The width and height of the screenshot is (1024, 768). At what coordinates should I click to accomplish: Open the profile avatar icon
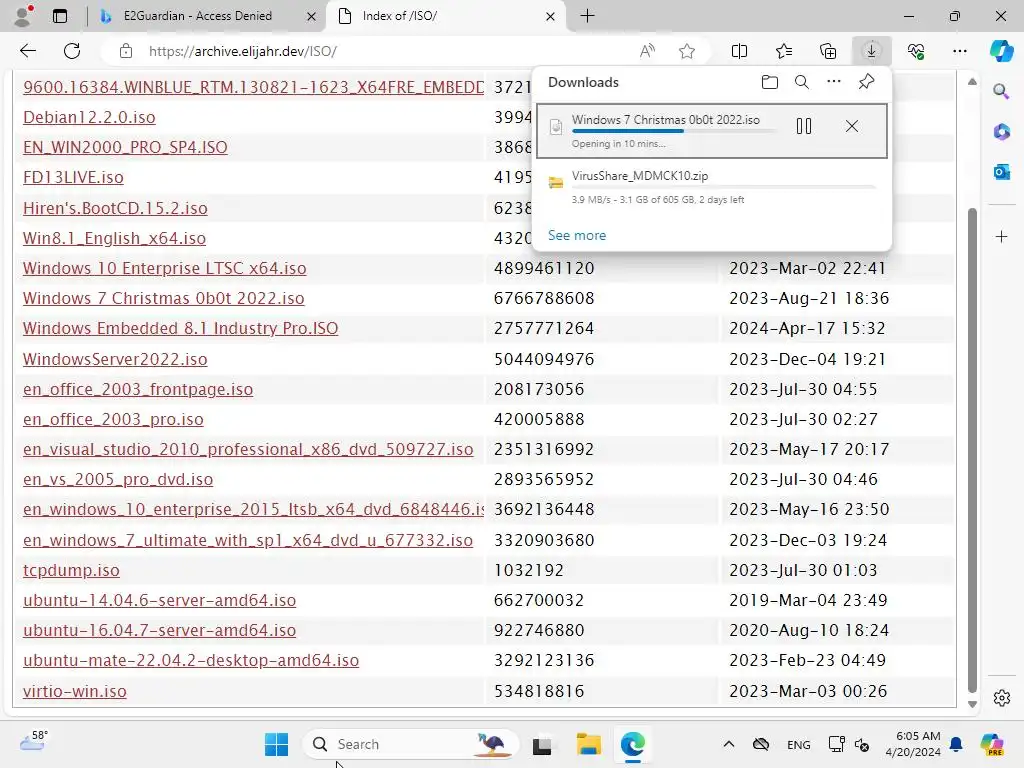pyautogui.click(x=24, y=16)
